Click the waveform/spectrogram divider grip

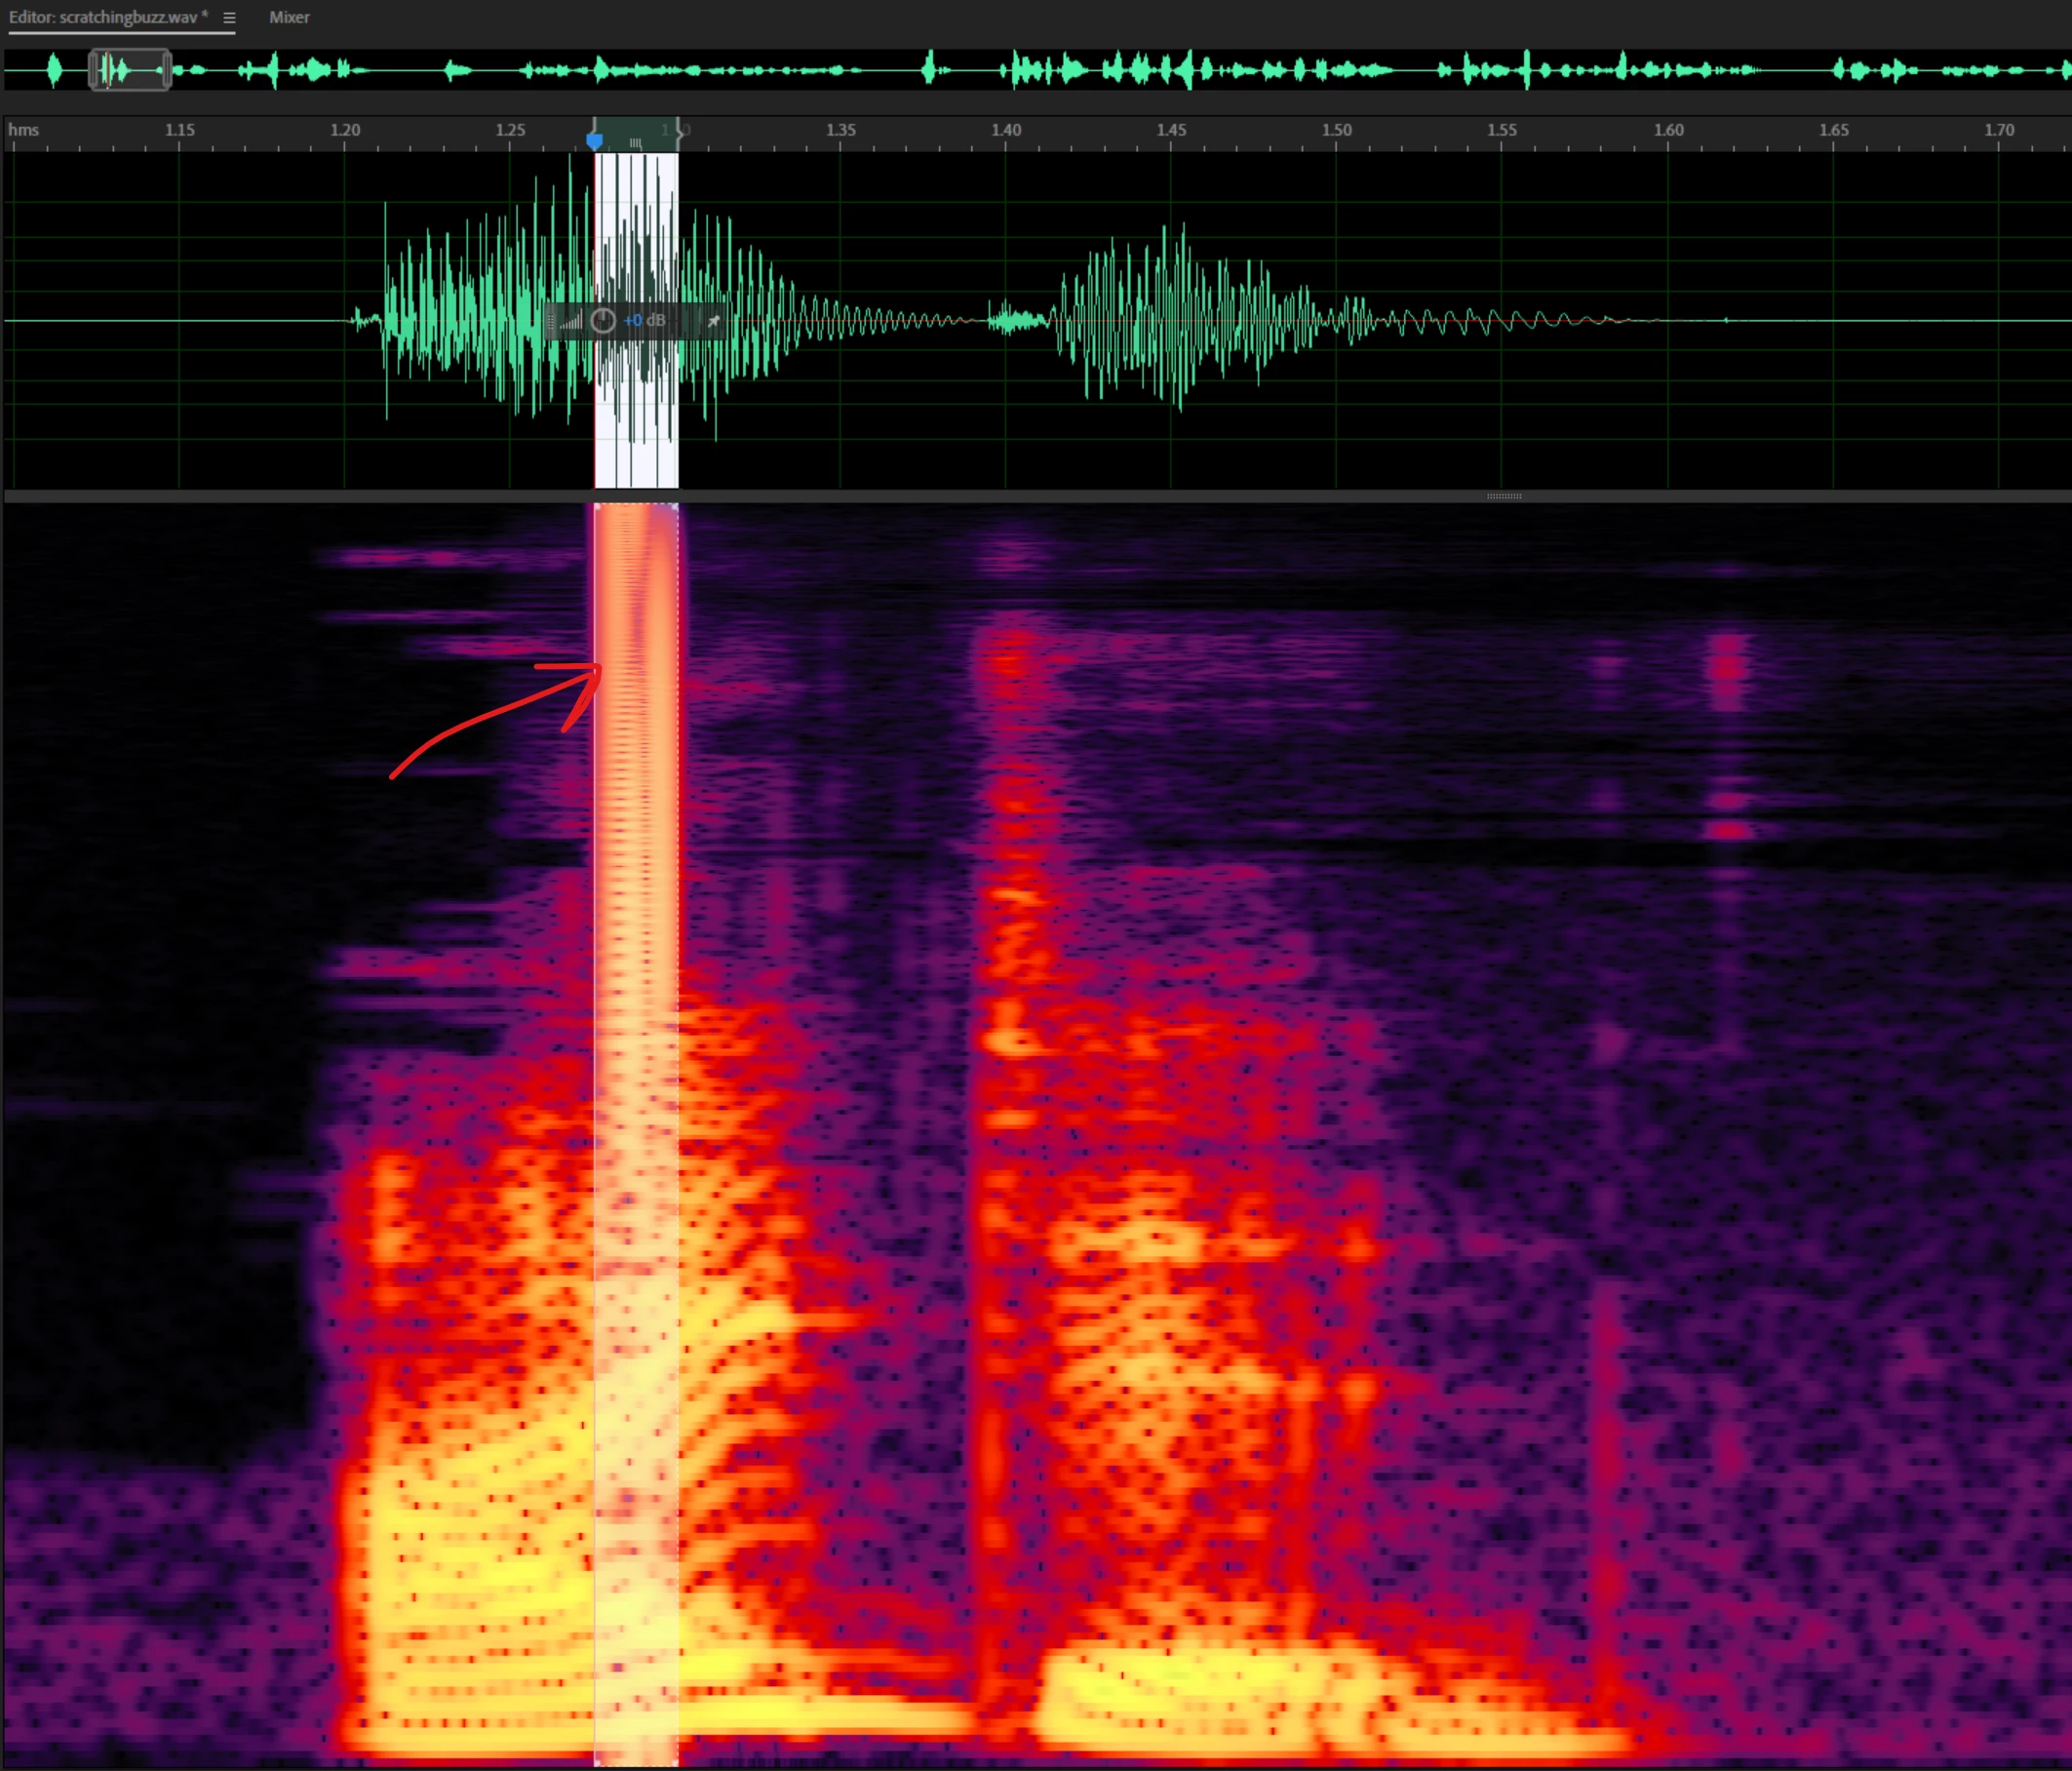tap(1503, 496)
